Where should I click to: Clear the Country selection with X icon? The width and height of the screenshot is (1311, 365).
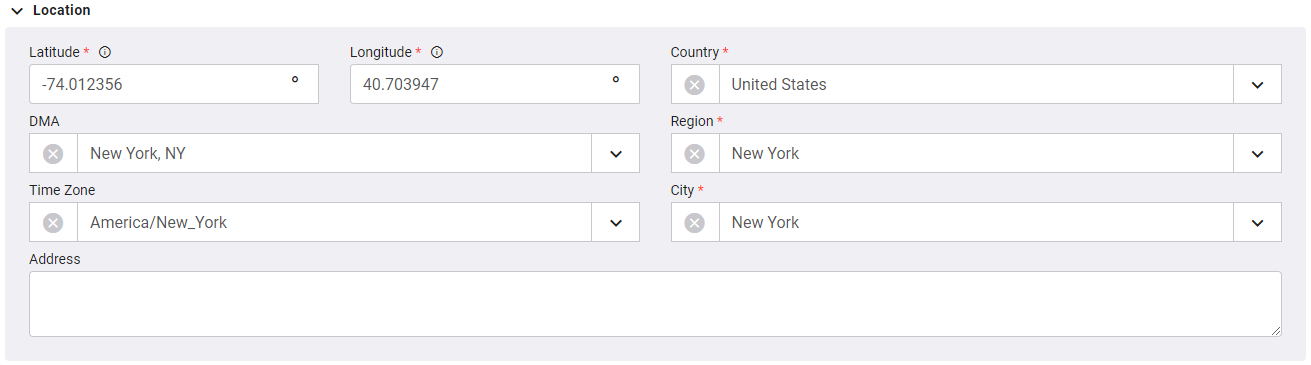[694, 85]
